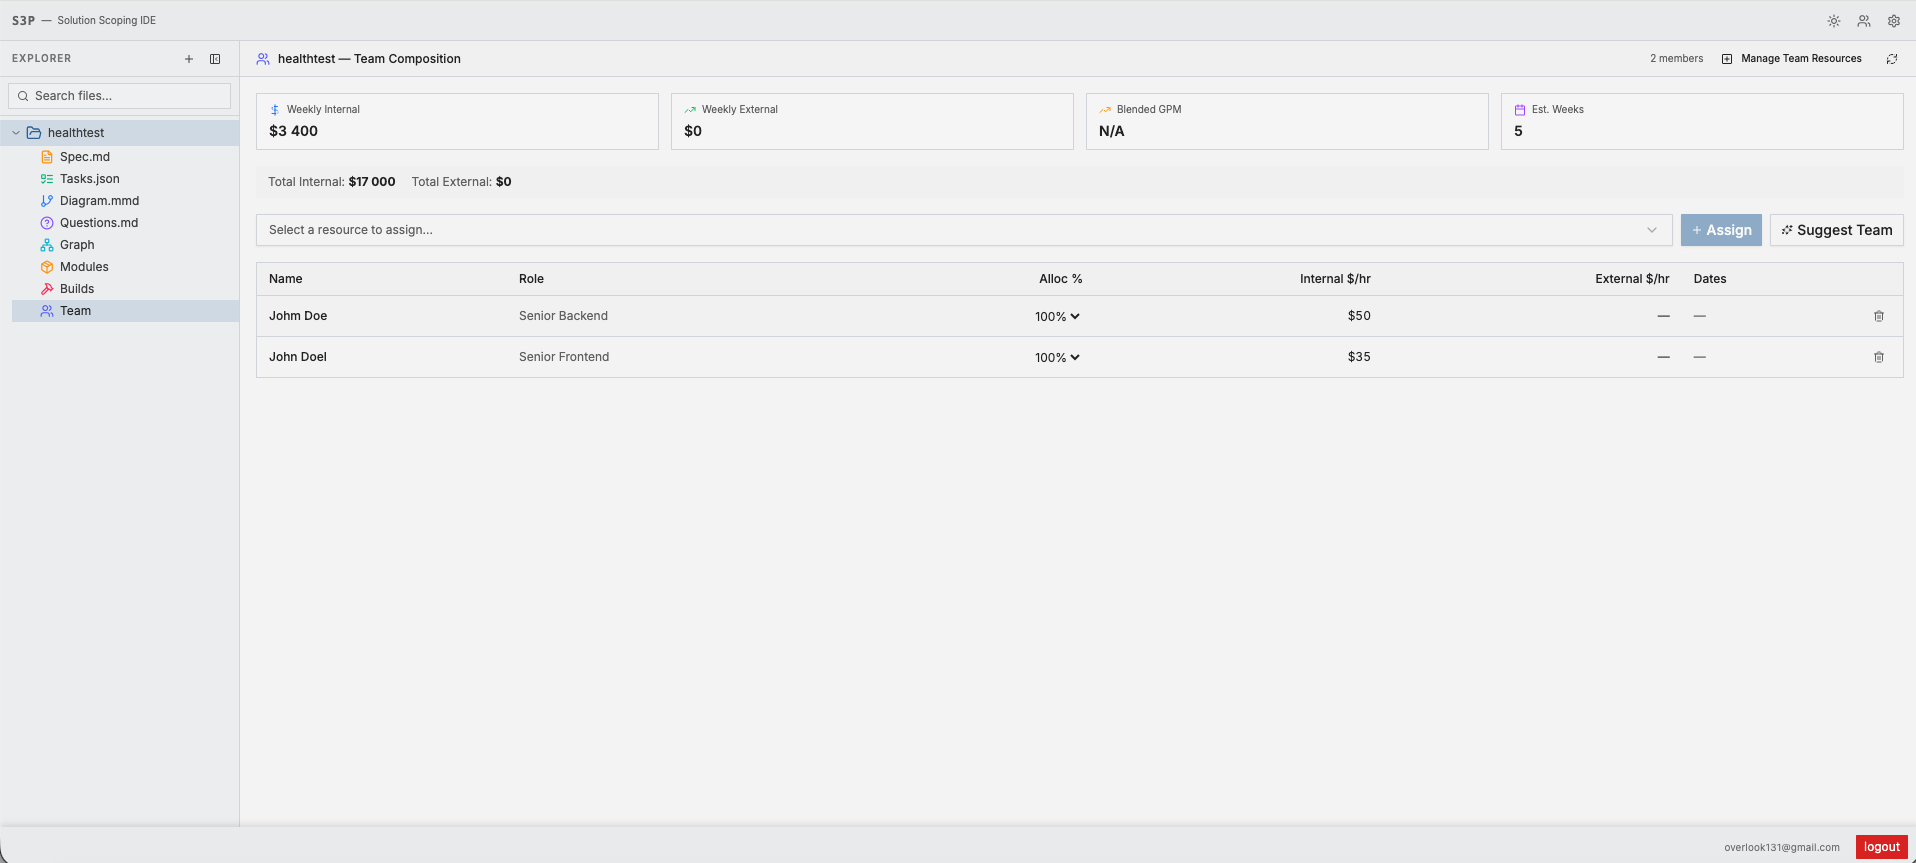Click the Team Composition header people icon
Viewport: 1916px width, 863px height.
tap(263, 59)
